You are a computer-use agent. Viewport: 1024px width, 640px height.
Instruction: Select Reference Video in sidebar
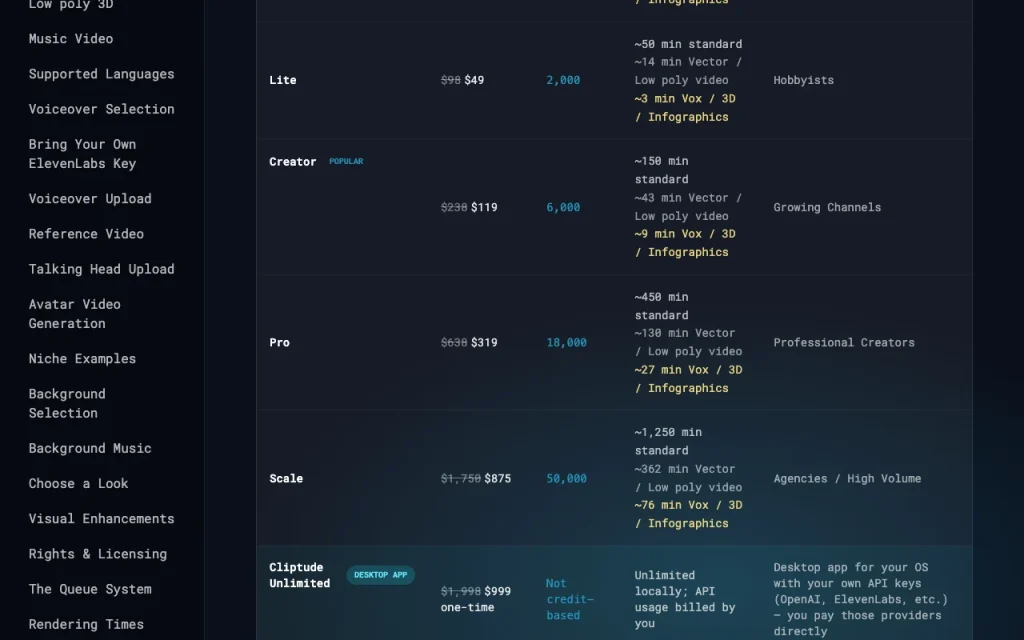[86, 234]
